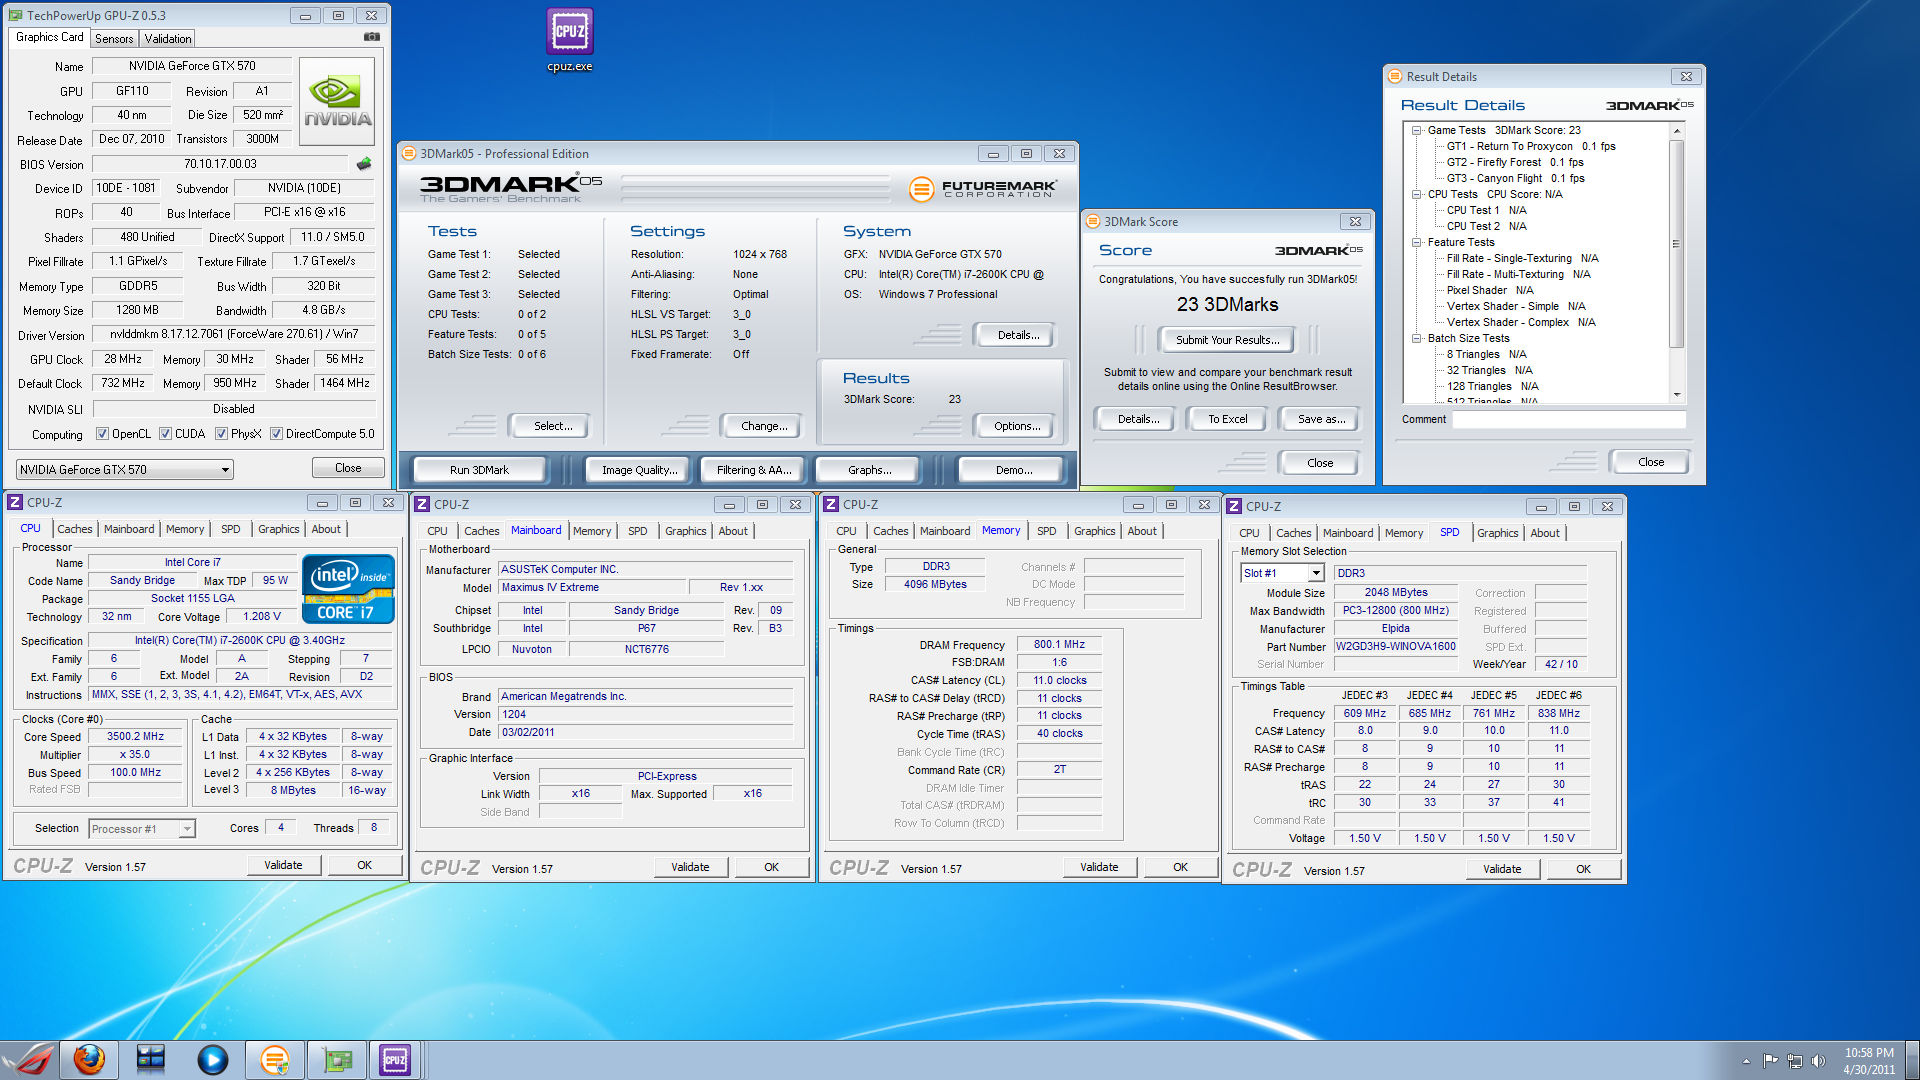This screenshot has height=1080, width=1920.
Task: Click the volume speaker tray icon
Action: click(1818, 1061)
